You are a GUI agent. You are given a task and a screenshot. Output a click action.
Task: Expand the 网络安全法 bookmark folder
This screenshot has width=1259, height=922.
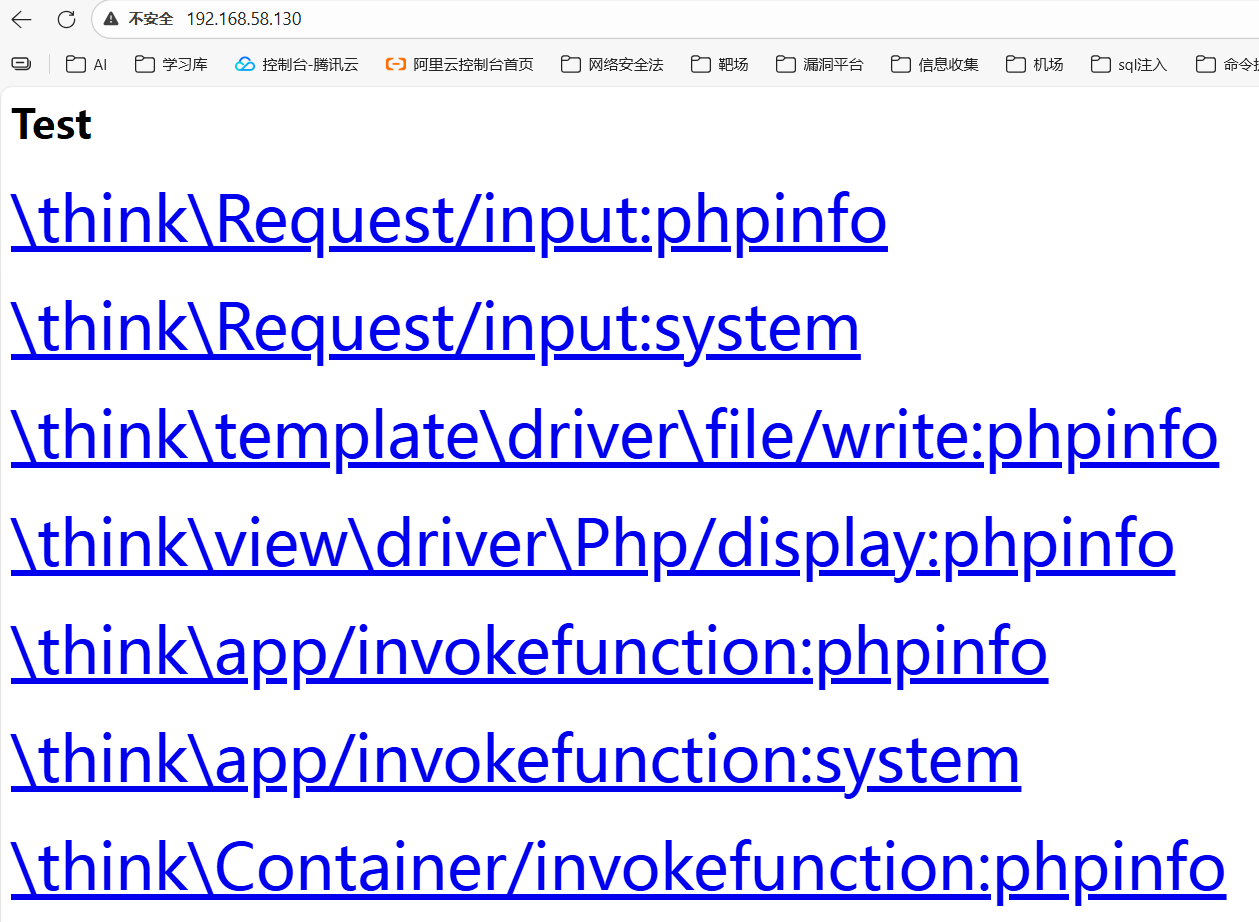(x=612, y=64)
